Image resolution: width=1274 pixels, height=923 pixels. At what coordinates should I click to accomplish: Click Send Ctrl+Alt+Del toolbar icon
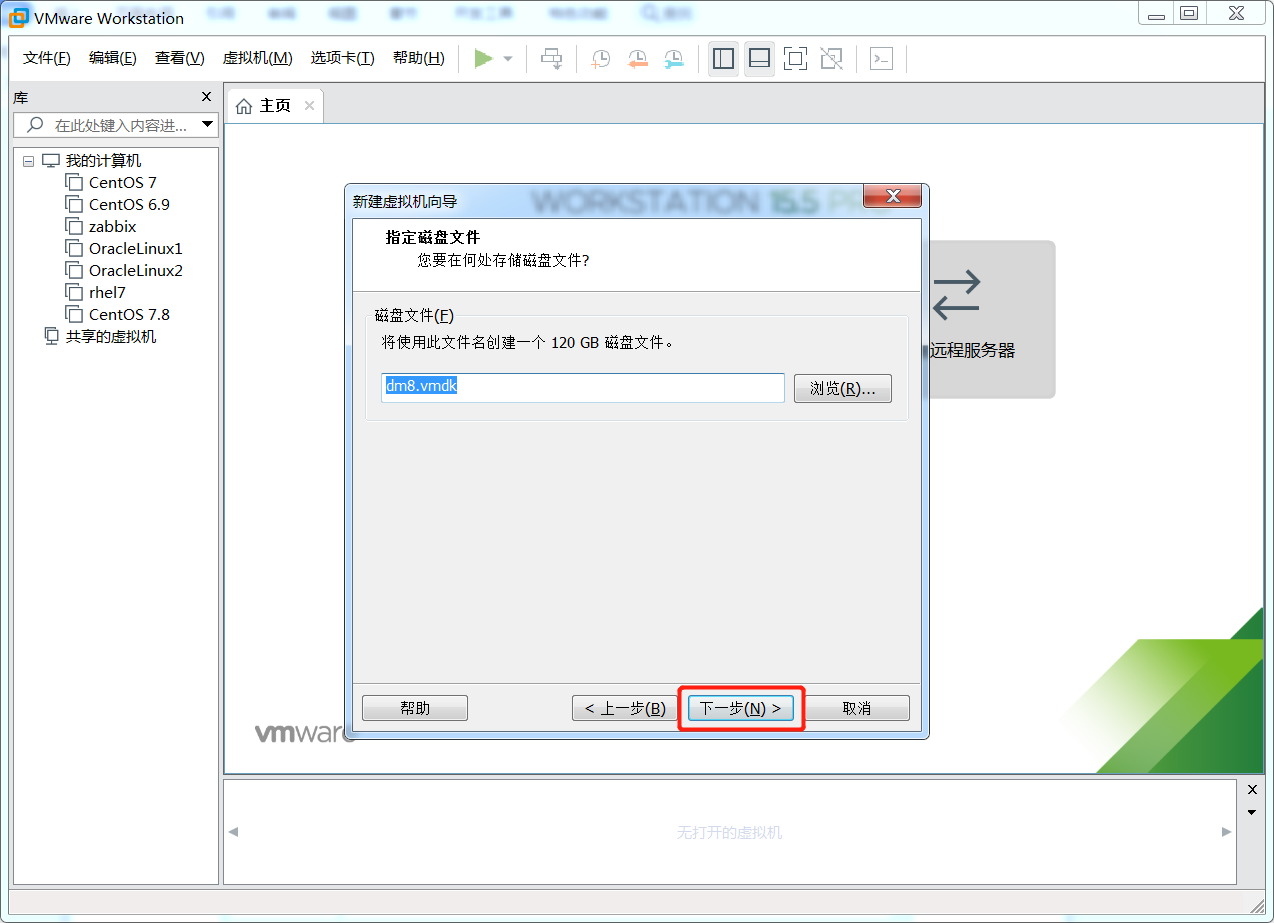[552, 59]
